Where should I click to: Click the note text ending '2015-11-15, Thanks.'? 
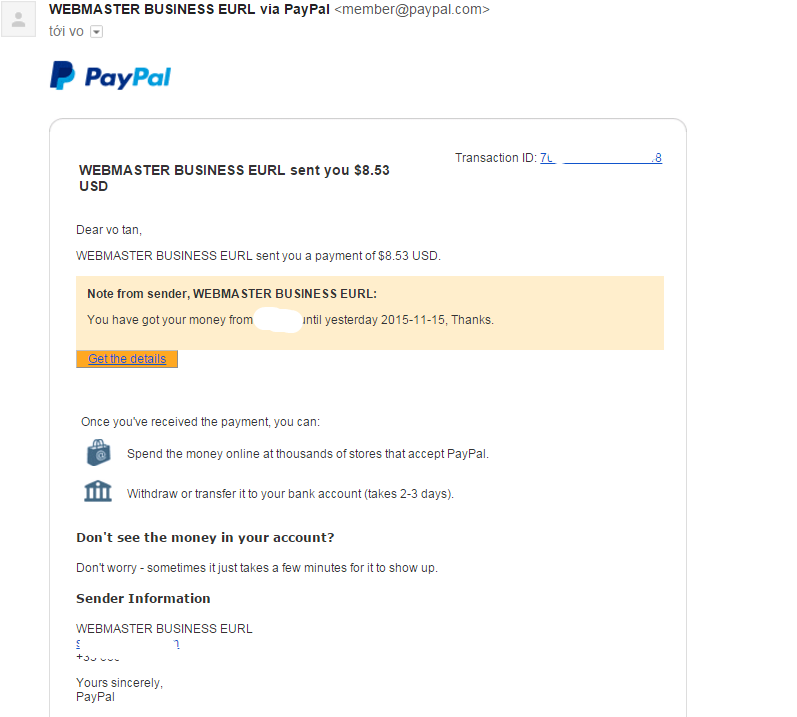click(290, 320)
